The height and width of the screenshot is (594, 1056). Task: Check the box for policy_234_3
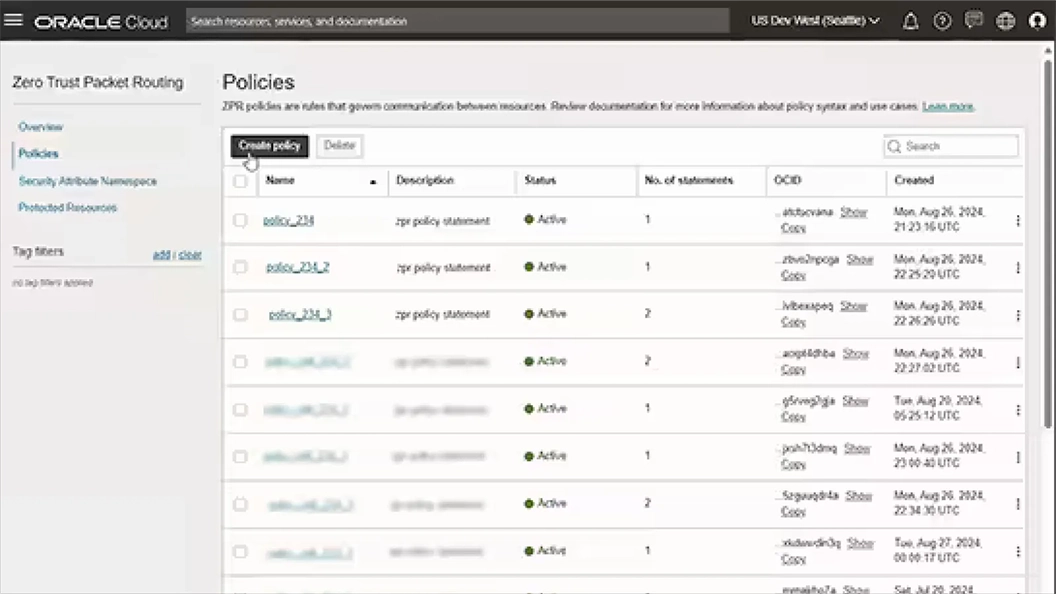click(240, 315)
